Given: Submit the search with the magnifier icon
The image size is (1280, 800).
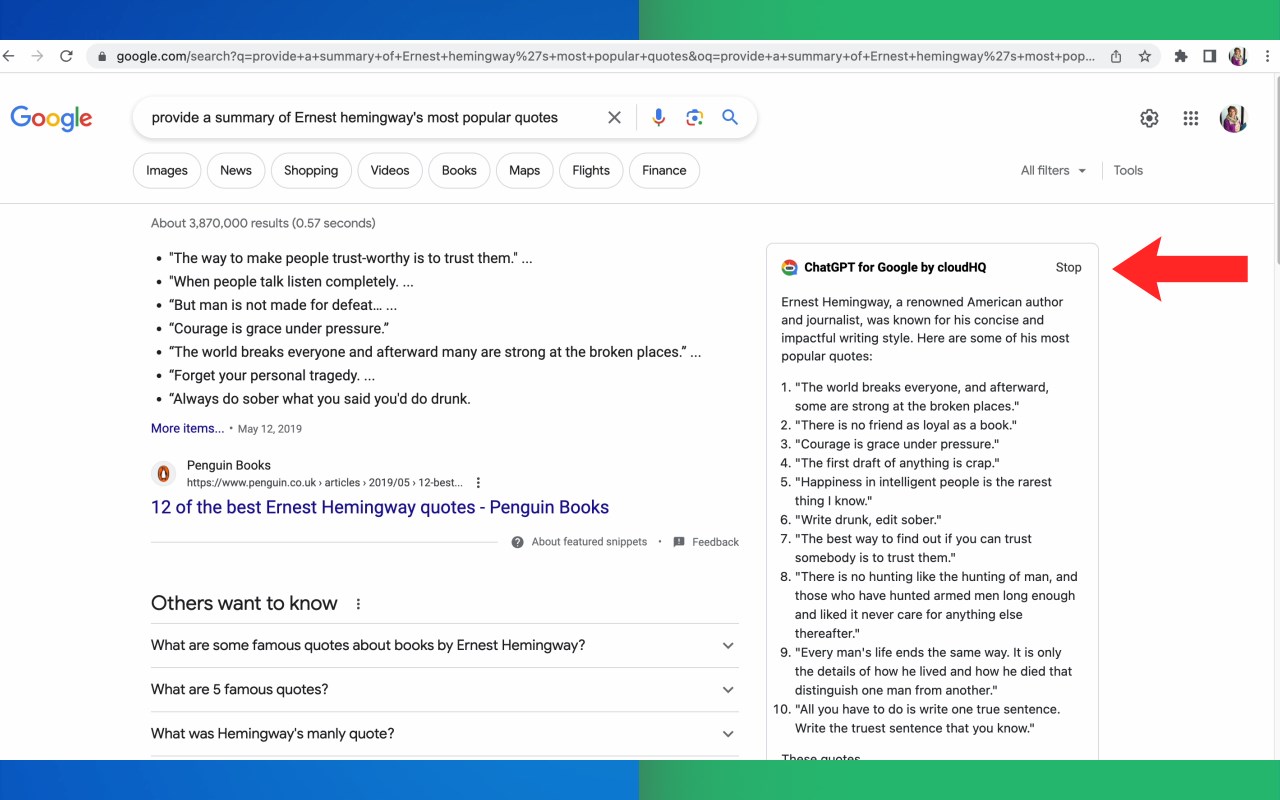Looking at the screenshot, I should click(730, 117).
